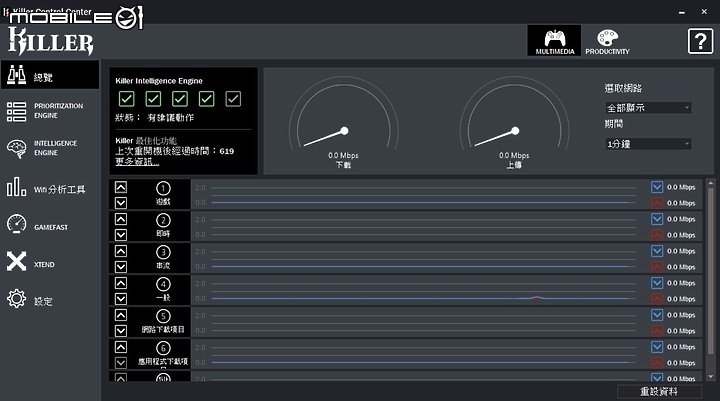Raise priority 2 with up arrow
The image size is (720, 401).
click(121, 219)
